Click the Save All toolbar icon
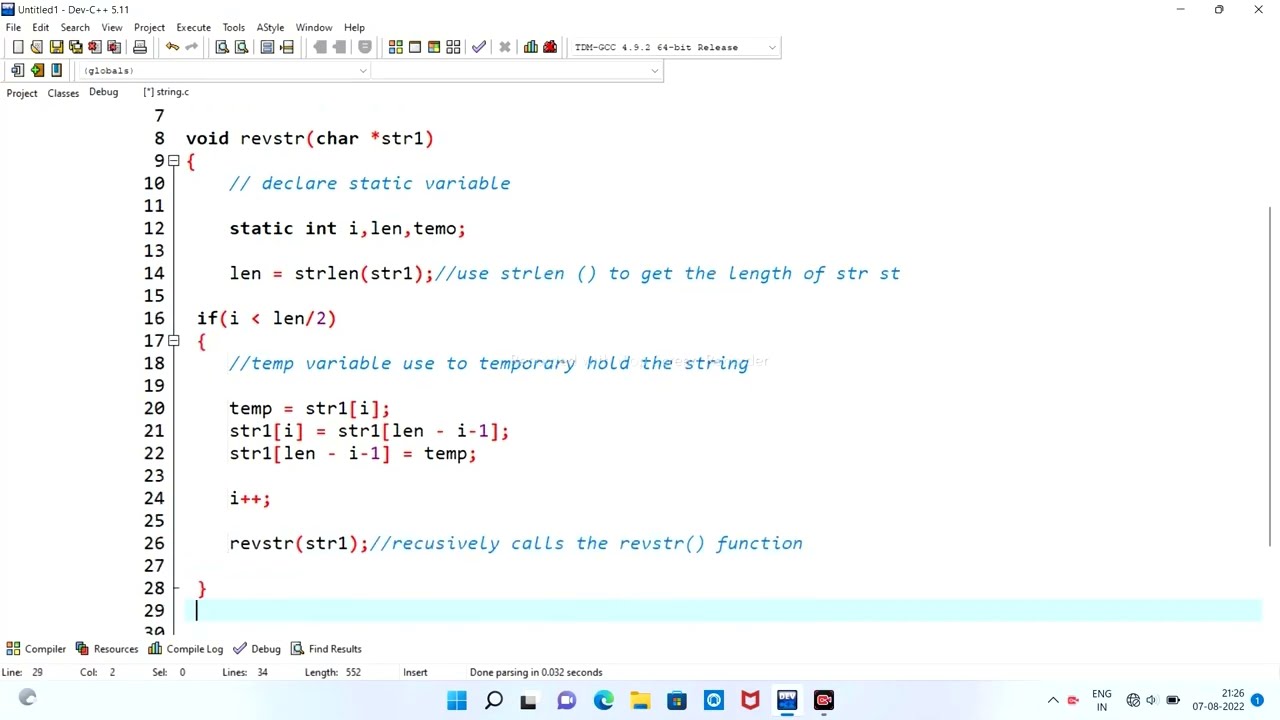Viewport: 1280px width, 720px height. click(75, 47)
